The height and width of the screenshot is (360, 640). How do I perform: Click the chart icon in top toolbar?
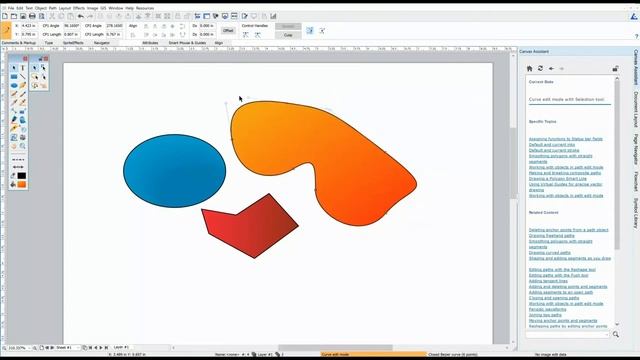pyautogui.click(x=273, y=16)
